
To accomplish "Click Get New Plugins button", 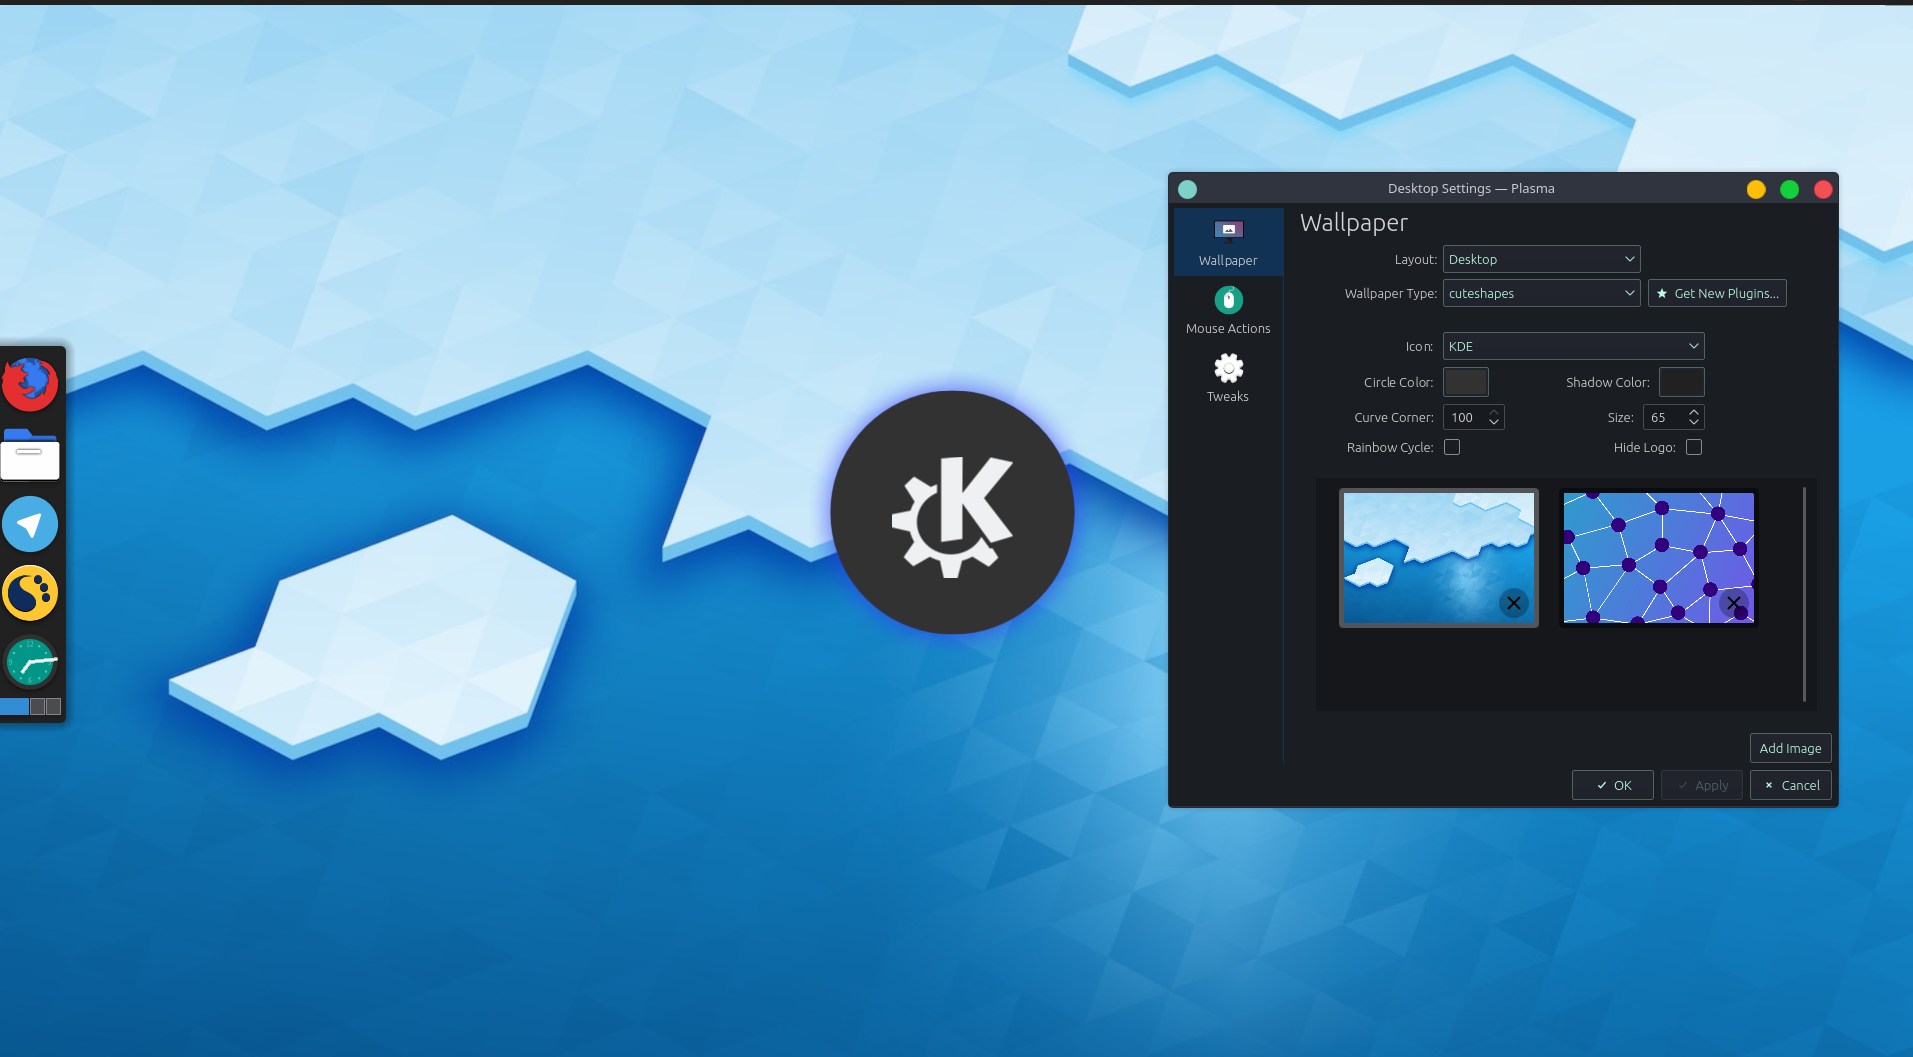I will tap(1717, 293).
